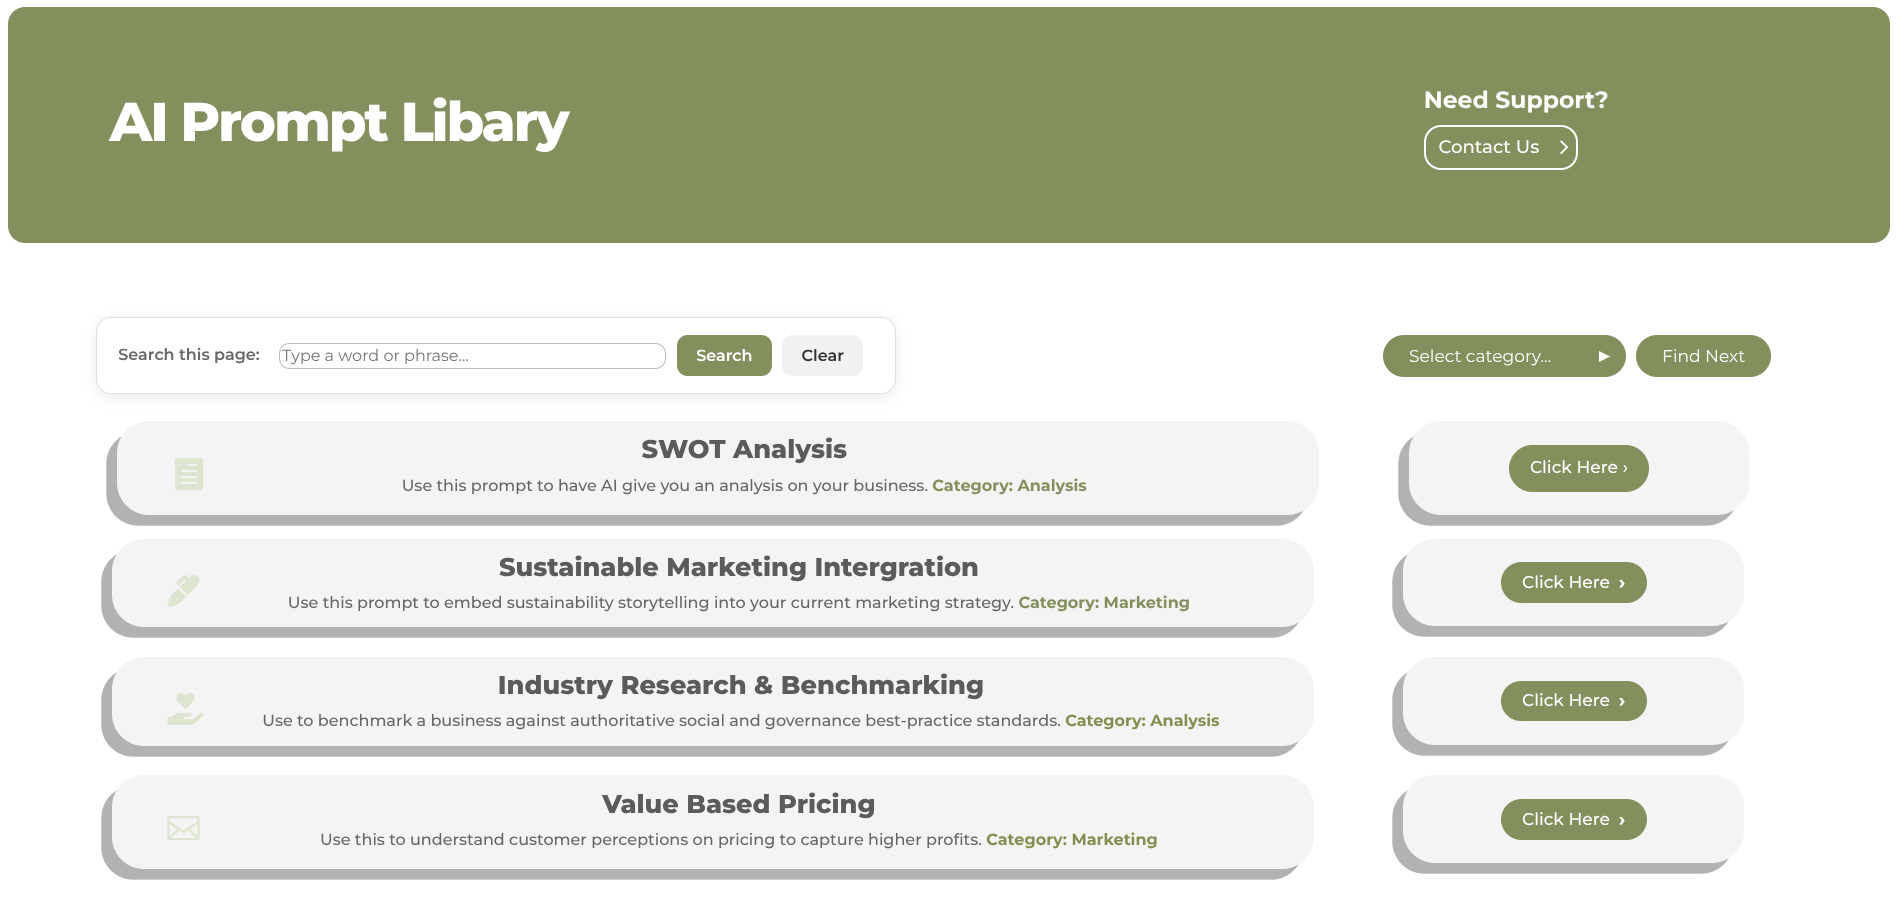Click Here for Industry Research & Benchmarking

(x=1573, y=701)
